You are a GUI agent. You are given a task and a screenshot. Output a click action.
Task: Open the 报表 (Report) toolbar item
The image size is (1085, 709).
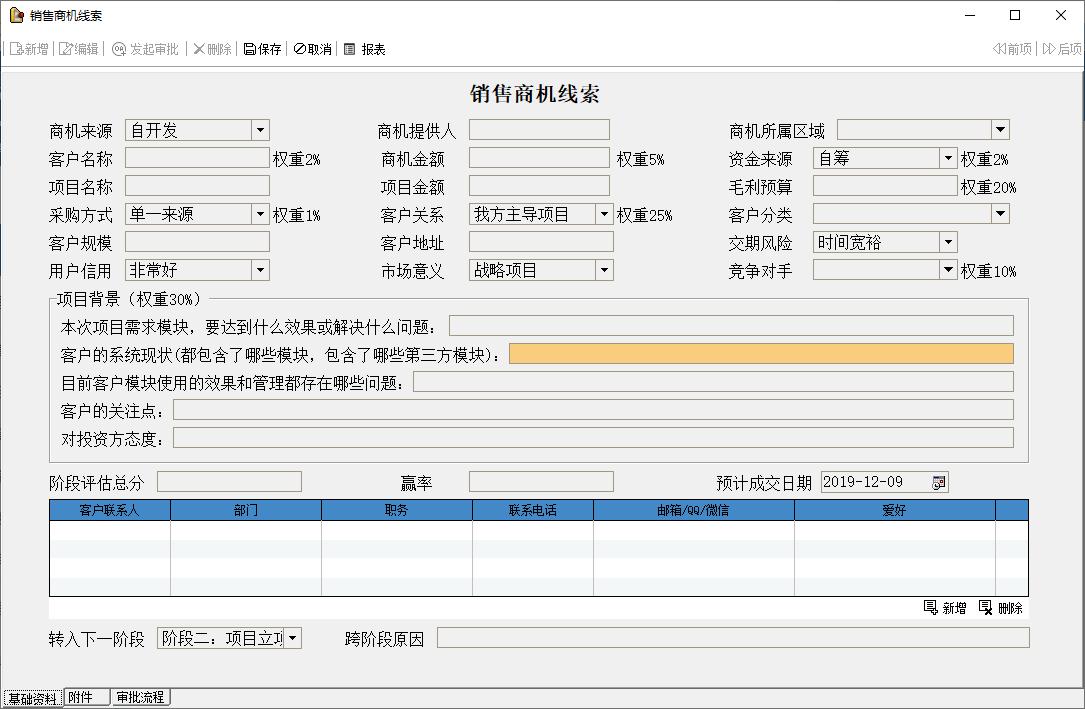click(x=350, y=49)
